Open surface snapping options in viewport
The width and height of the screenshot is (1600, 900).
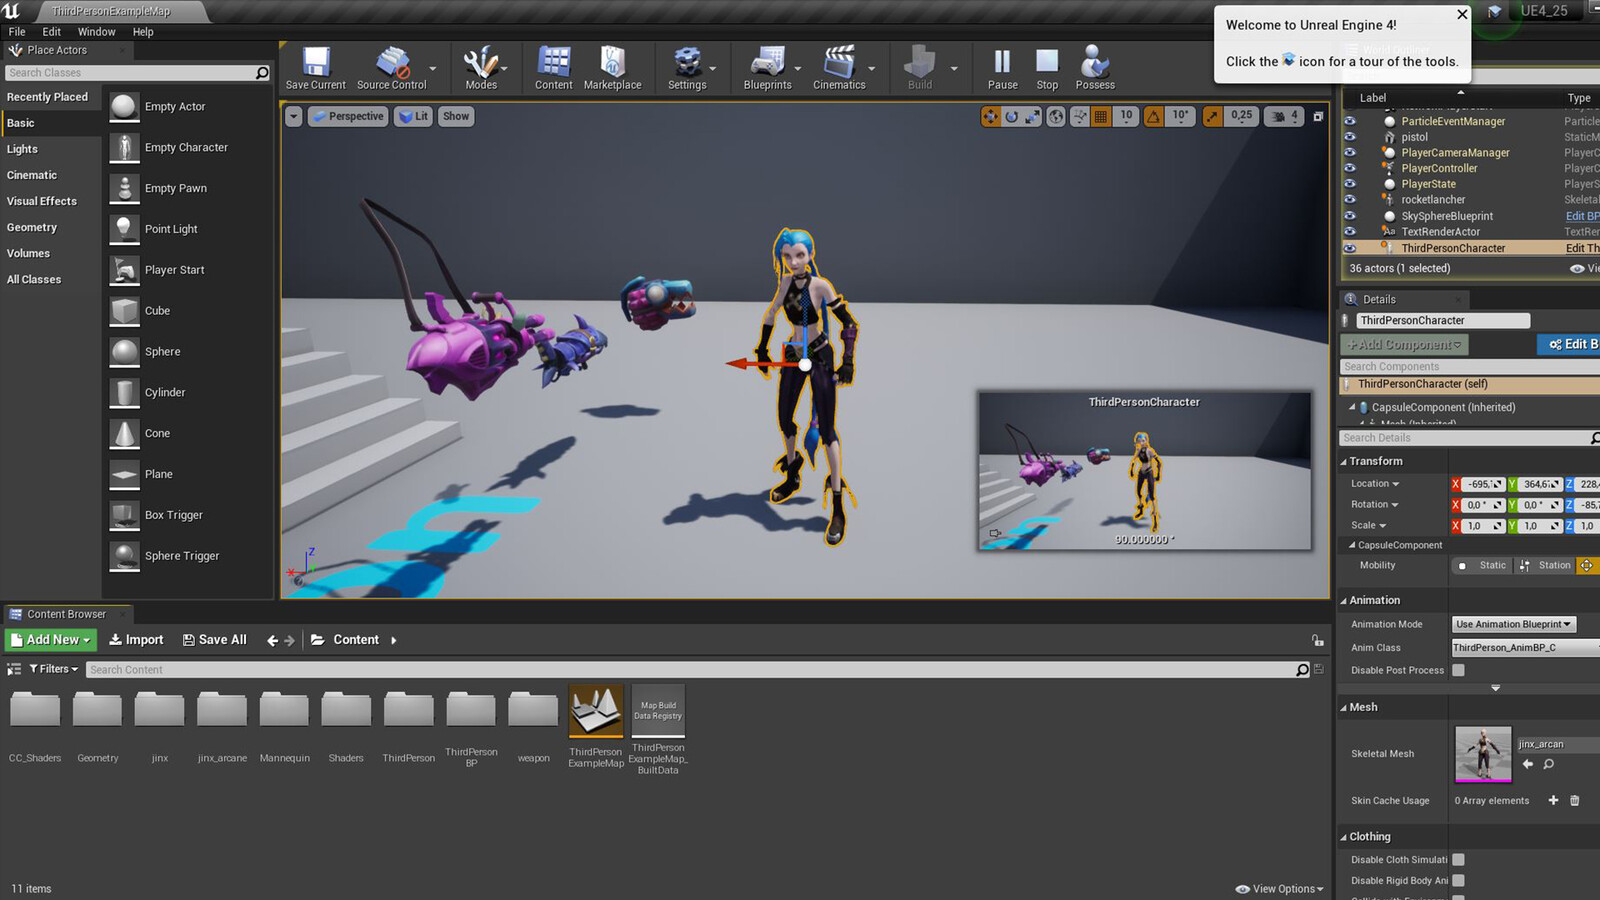pos(1080,116)
